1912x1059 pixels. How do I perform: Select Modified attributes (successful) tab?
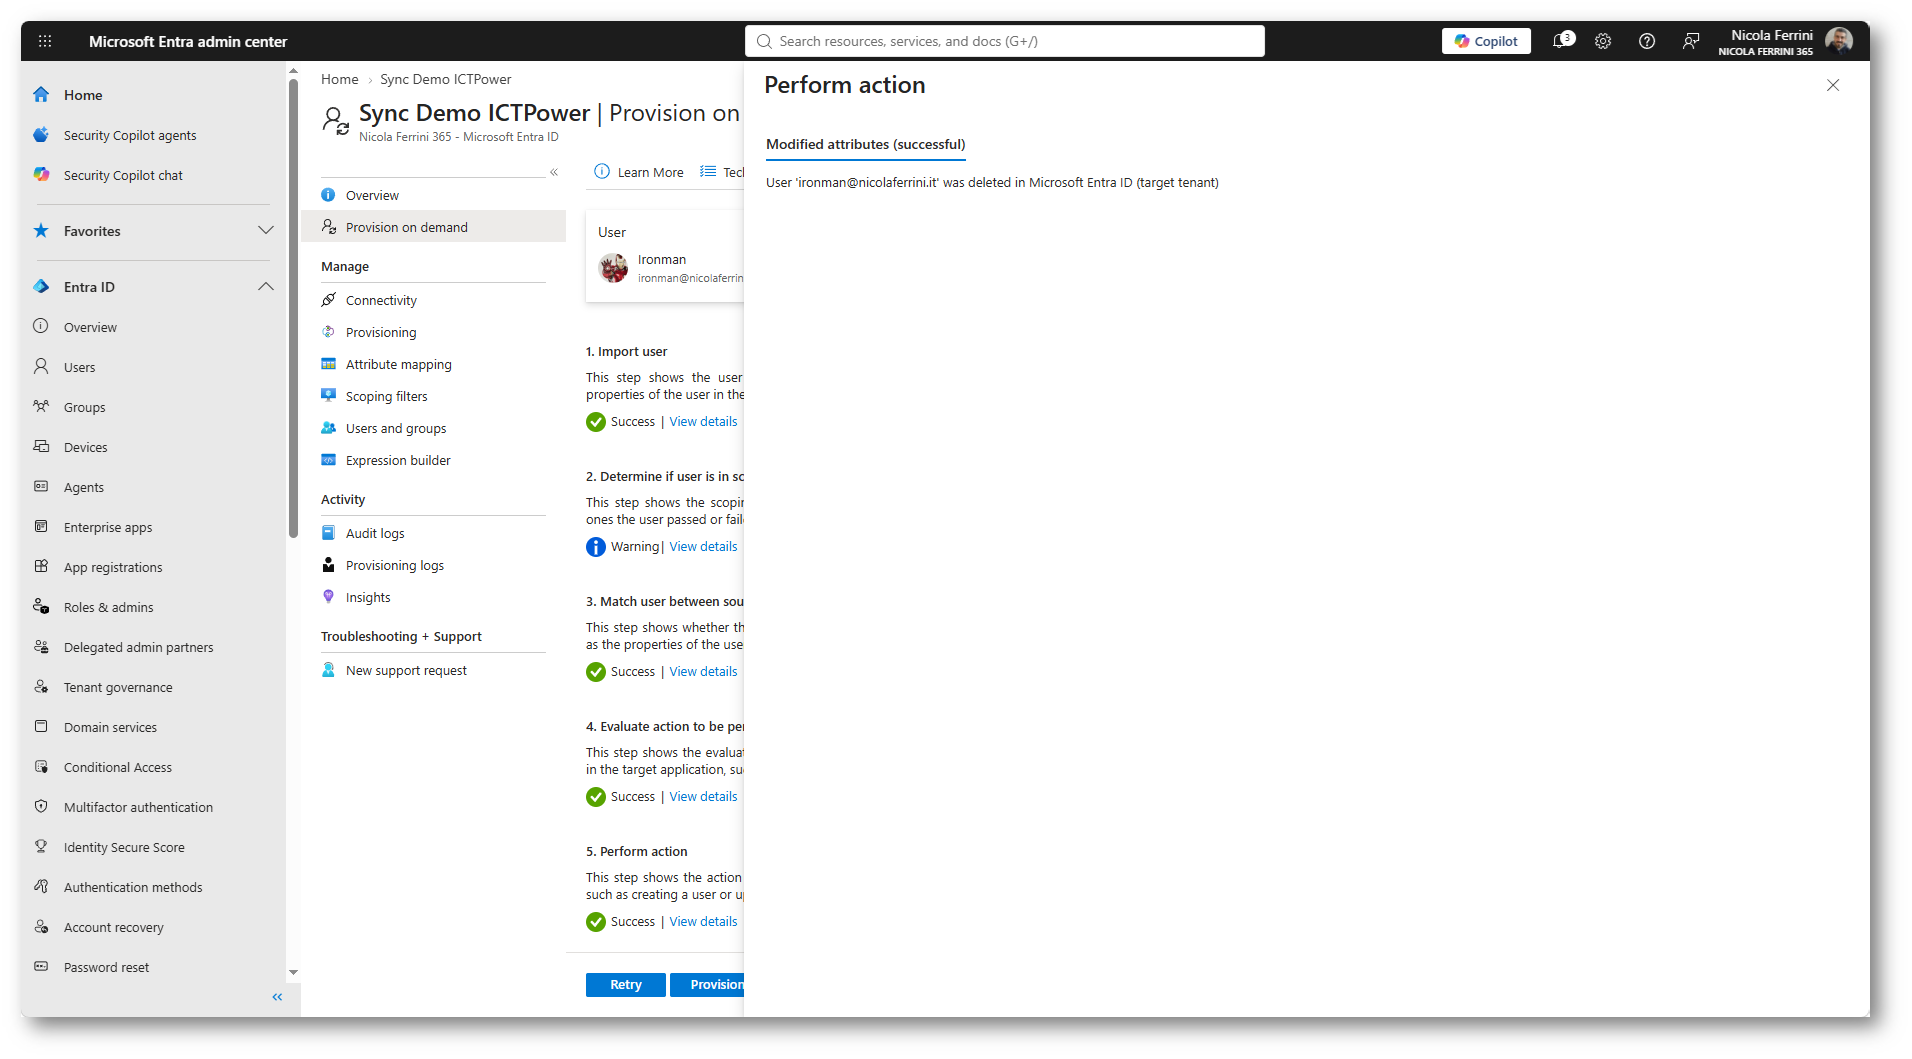tap(866, 145)
